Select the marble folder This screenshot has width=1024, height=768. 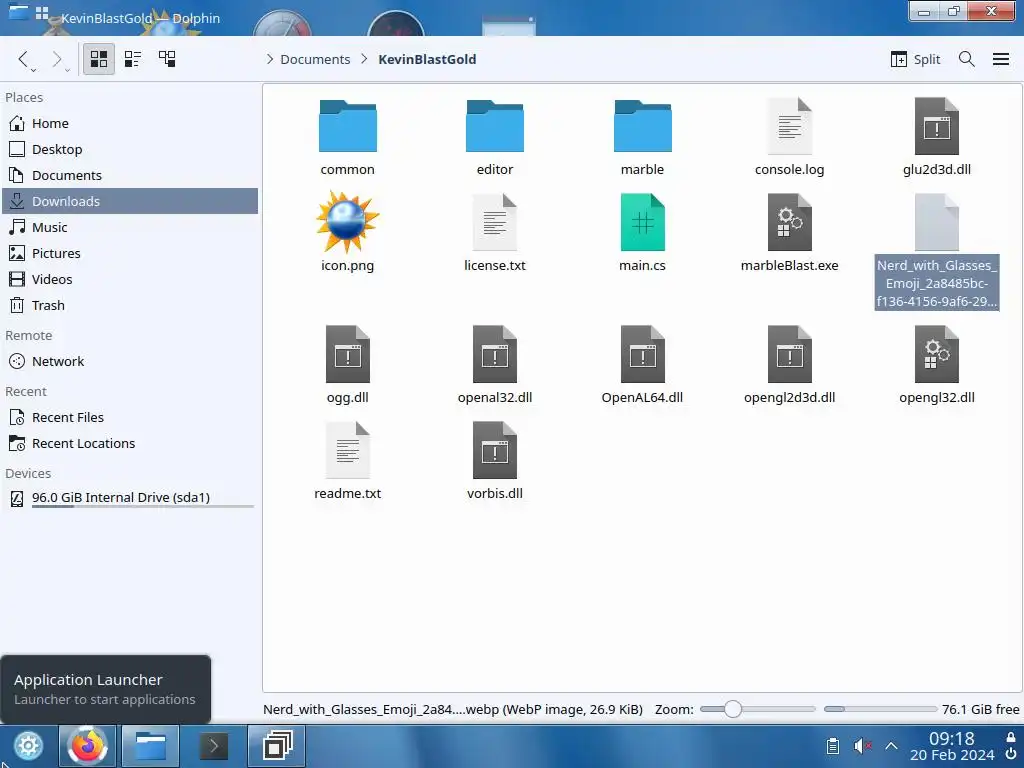[x=643, y=138]
